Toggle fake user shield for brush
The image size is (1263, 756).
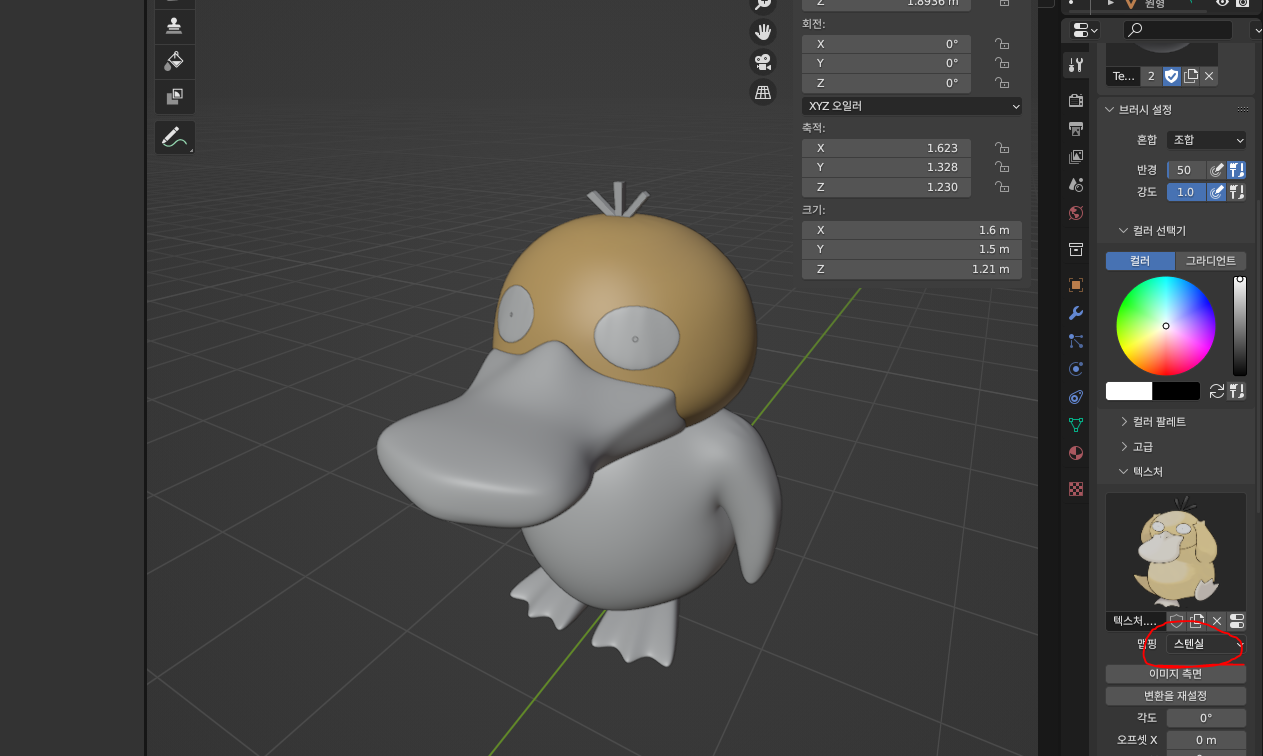click(x=1172, y=76)
